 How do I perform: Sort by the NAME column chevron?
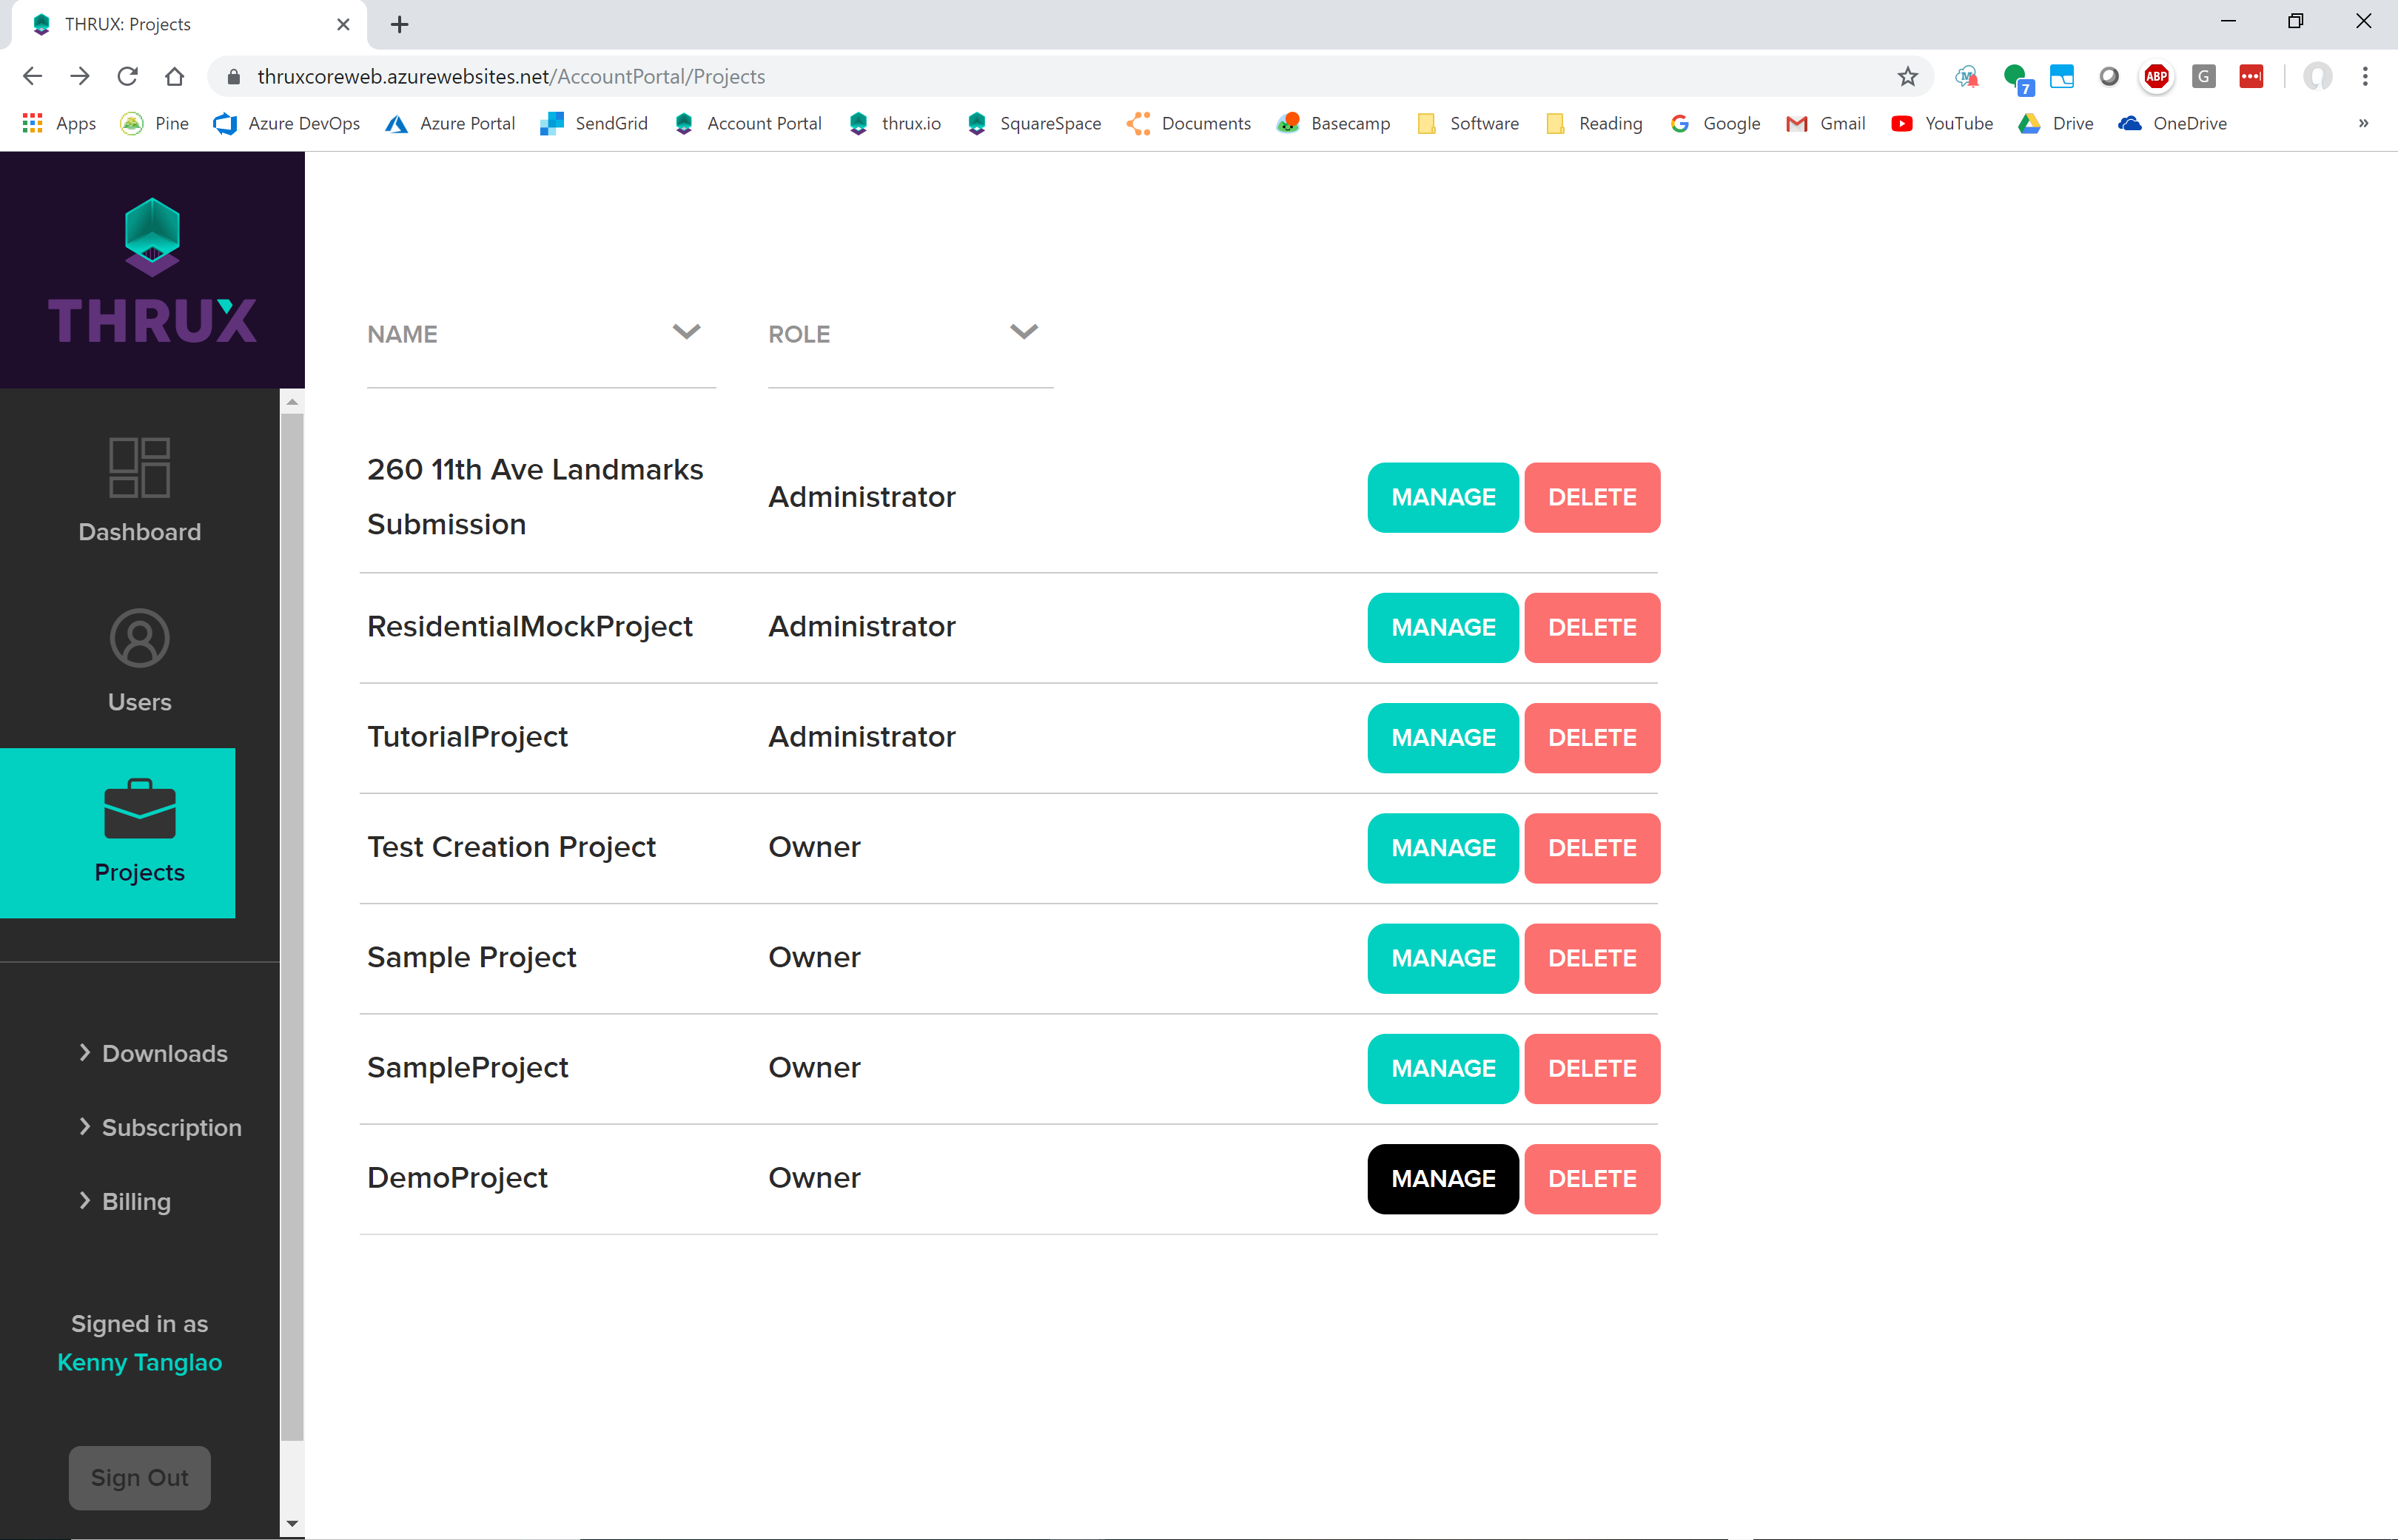[x=686, y=331]
